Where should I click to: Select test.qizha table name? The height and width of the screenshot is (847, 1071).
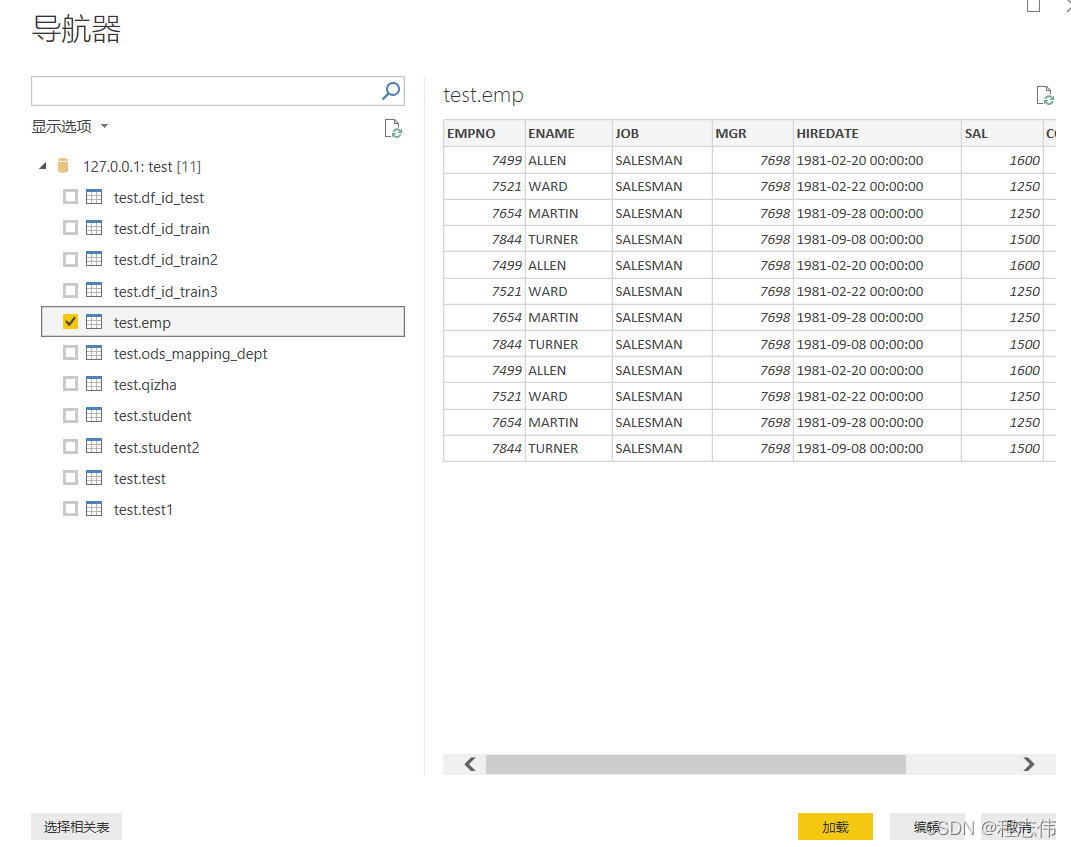click(145, 385)
